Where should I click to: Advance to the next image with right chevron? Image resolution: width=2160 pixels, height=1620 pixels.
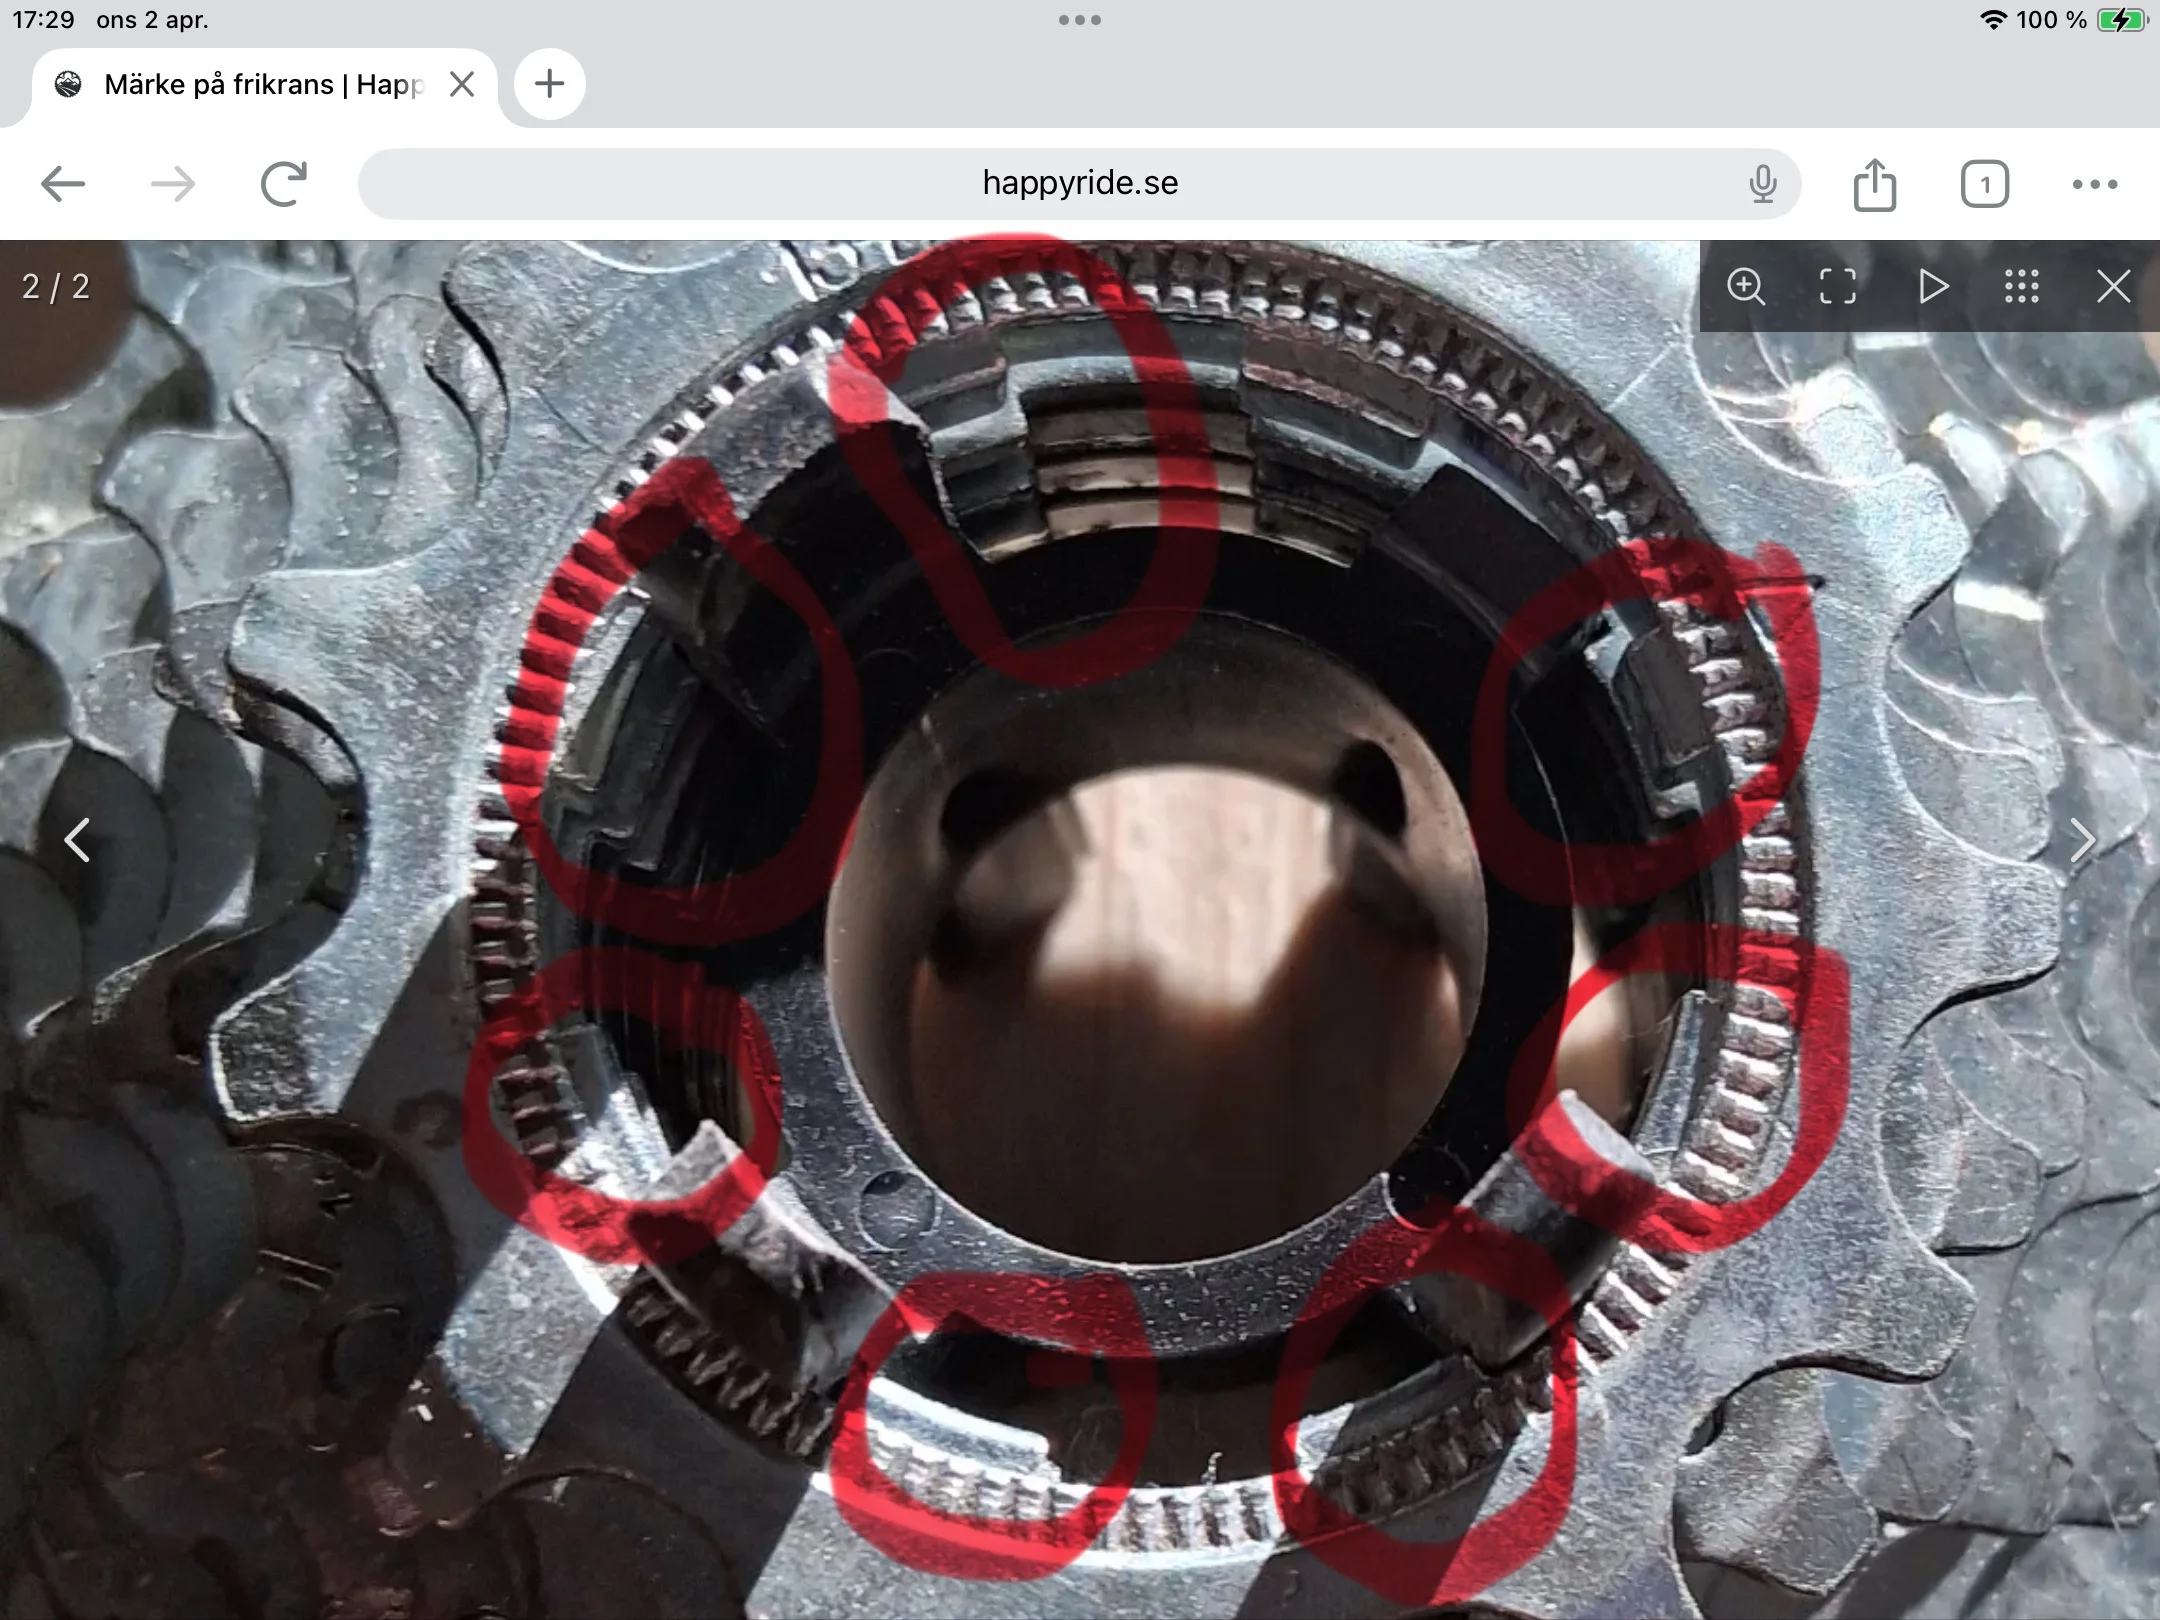[2082, 840]
